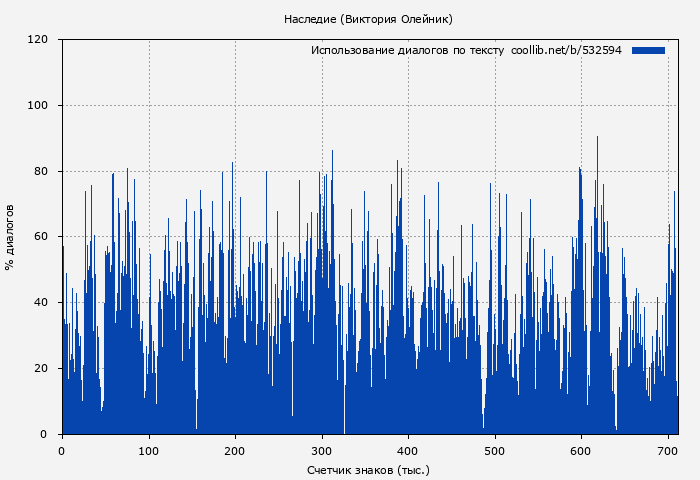The width and height of the screenshot is (700, 480).
Task: Click the 300 tick on the x-axis
Action: (x=321, y=451)
